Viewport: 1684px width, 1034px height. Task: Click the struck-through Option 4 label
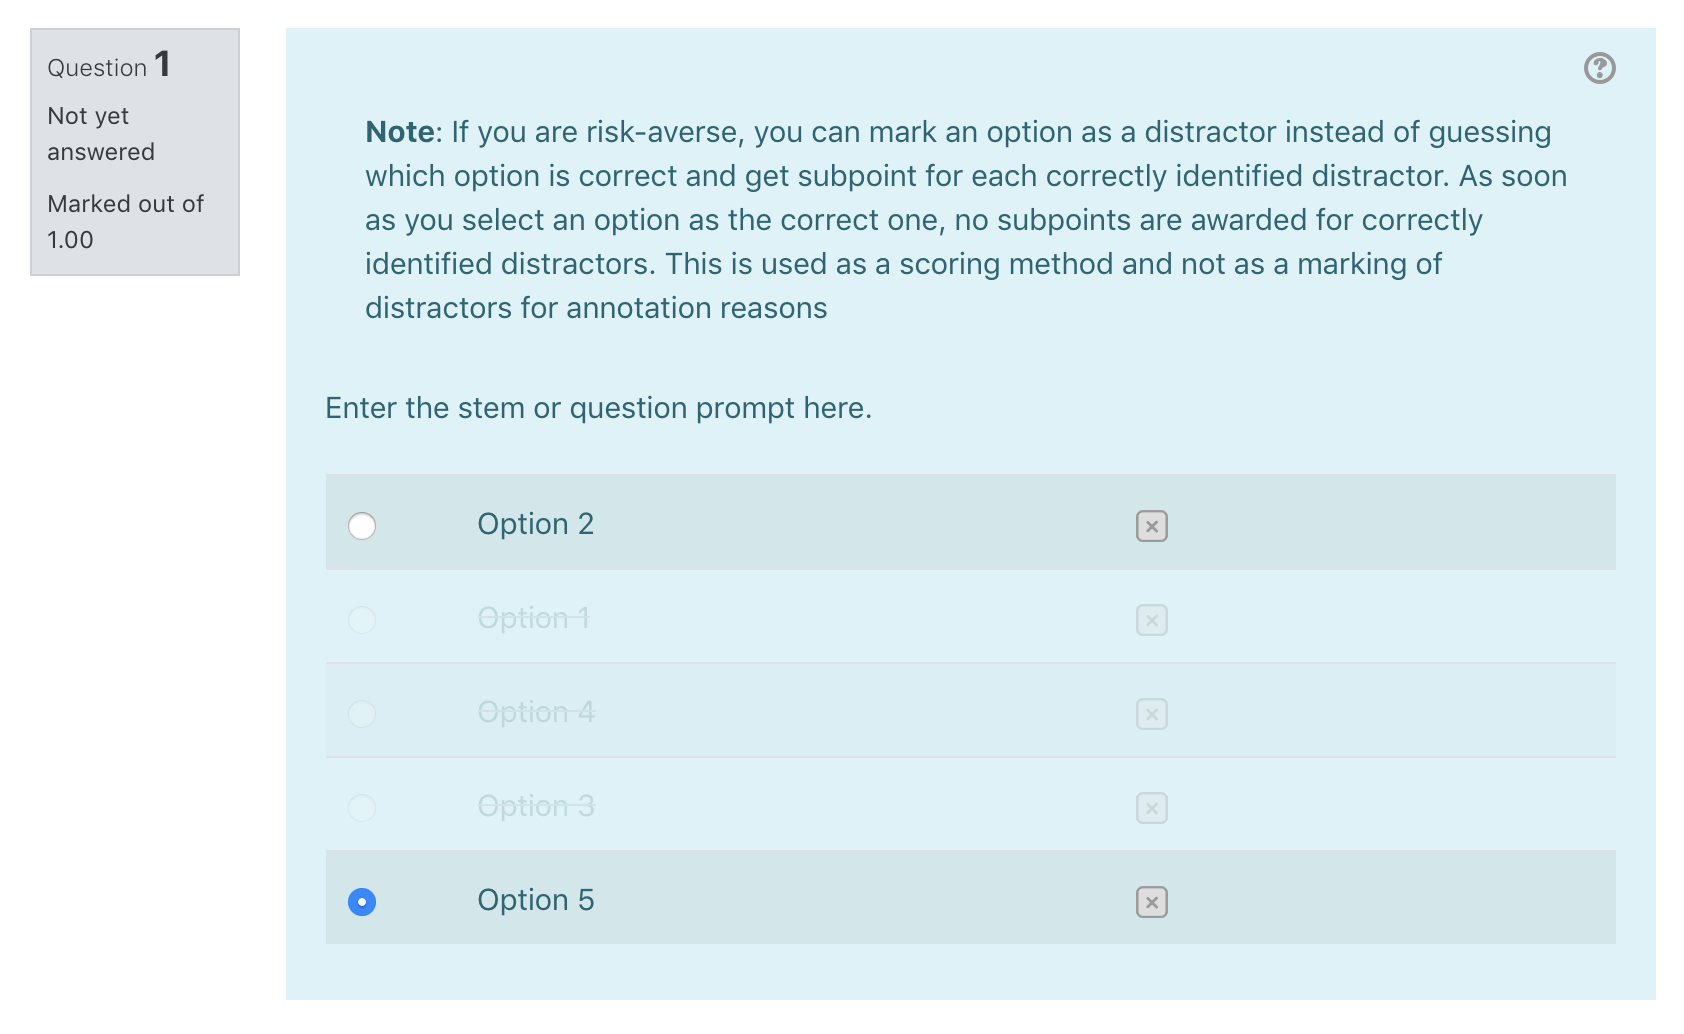click(x=536, y=712)
